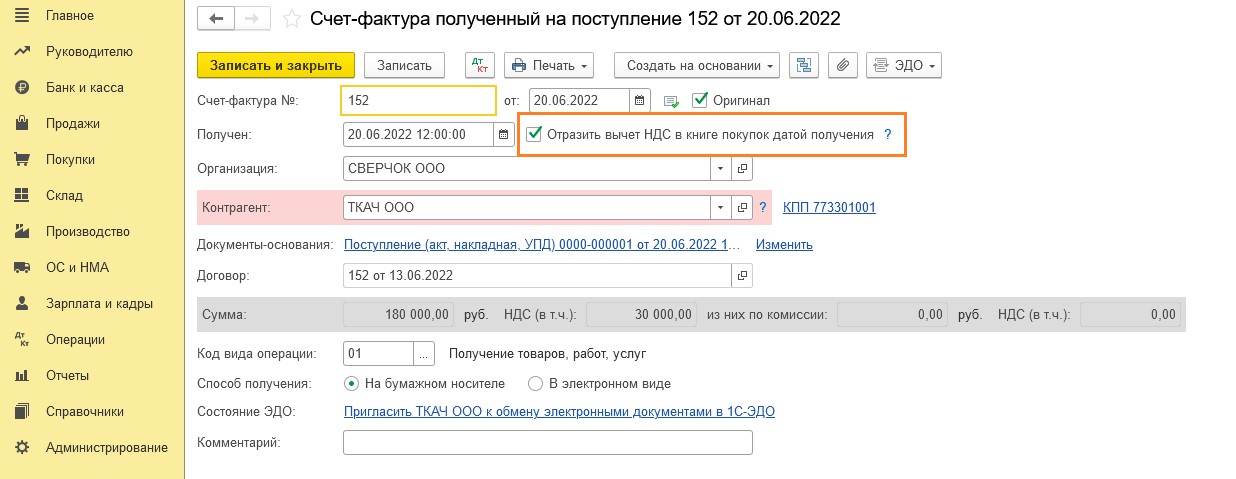The height and width of the screenshot is (479, 1236).
Task: Expand the Создать на основании dropdown
Action: tap(697, 66)
